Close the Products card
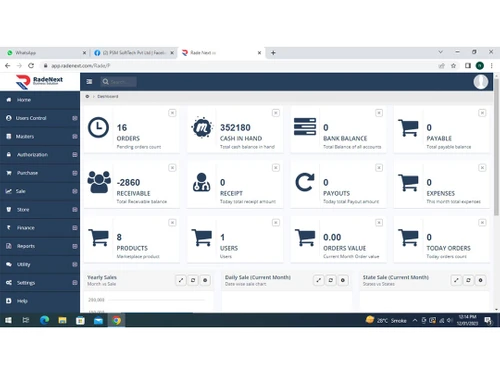This screenshot has height=375, width=500. coord(172,222)
